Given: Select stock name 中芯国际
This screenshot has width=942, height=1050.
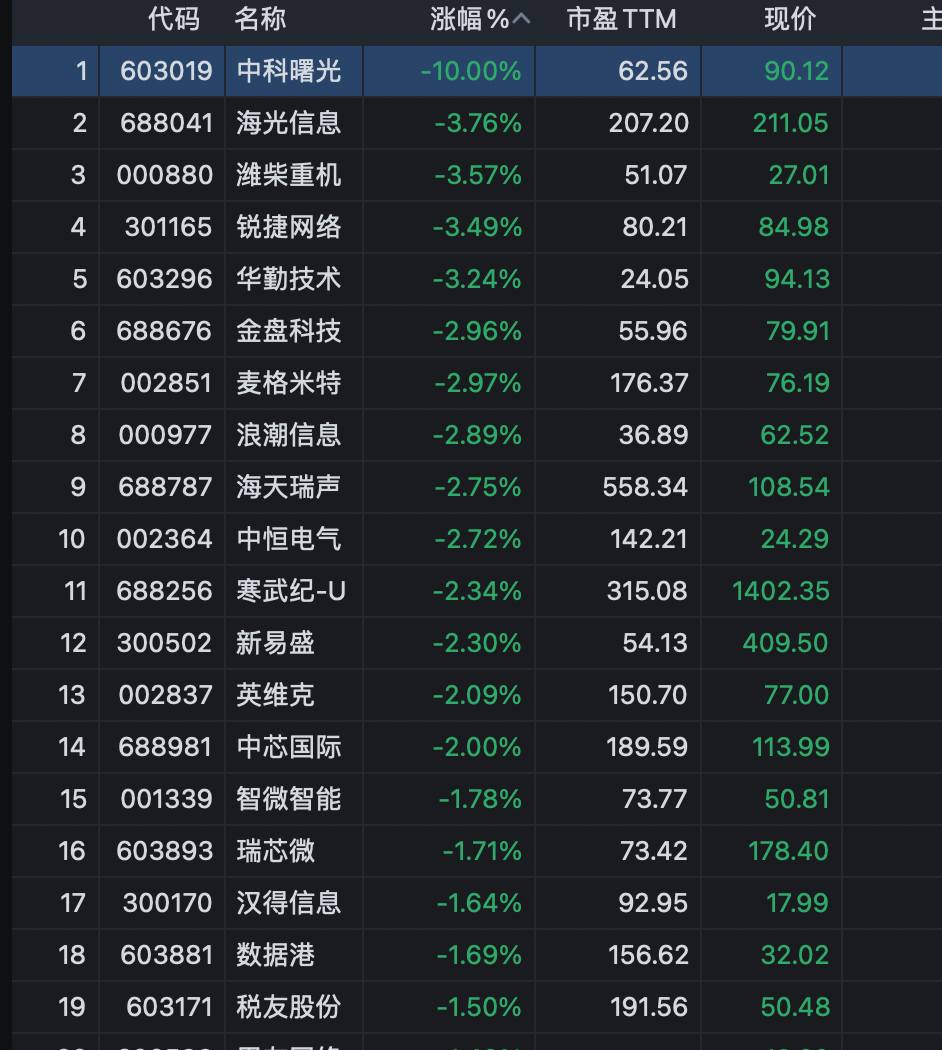Looking at the screenshot, I should click(289, 747).
